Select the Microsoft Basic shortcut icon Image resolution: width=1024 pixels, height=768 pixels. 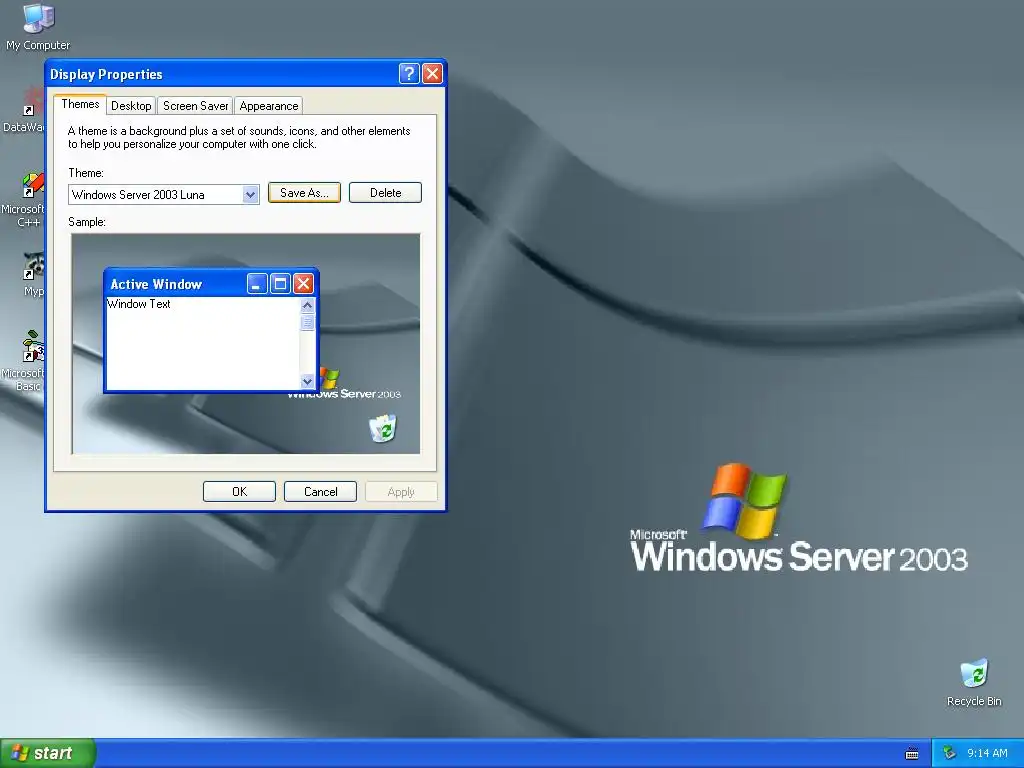coord(24,360)
